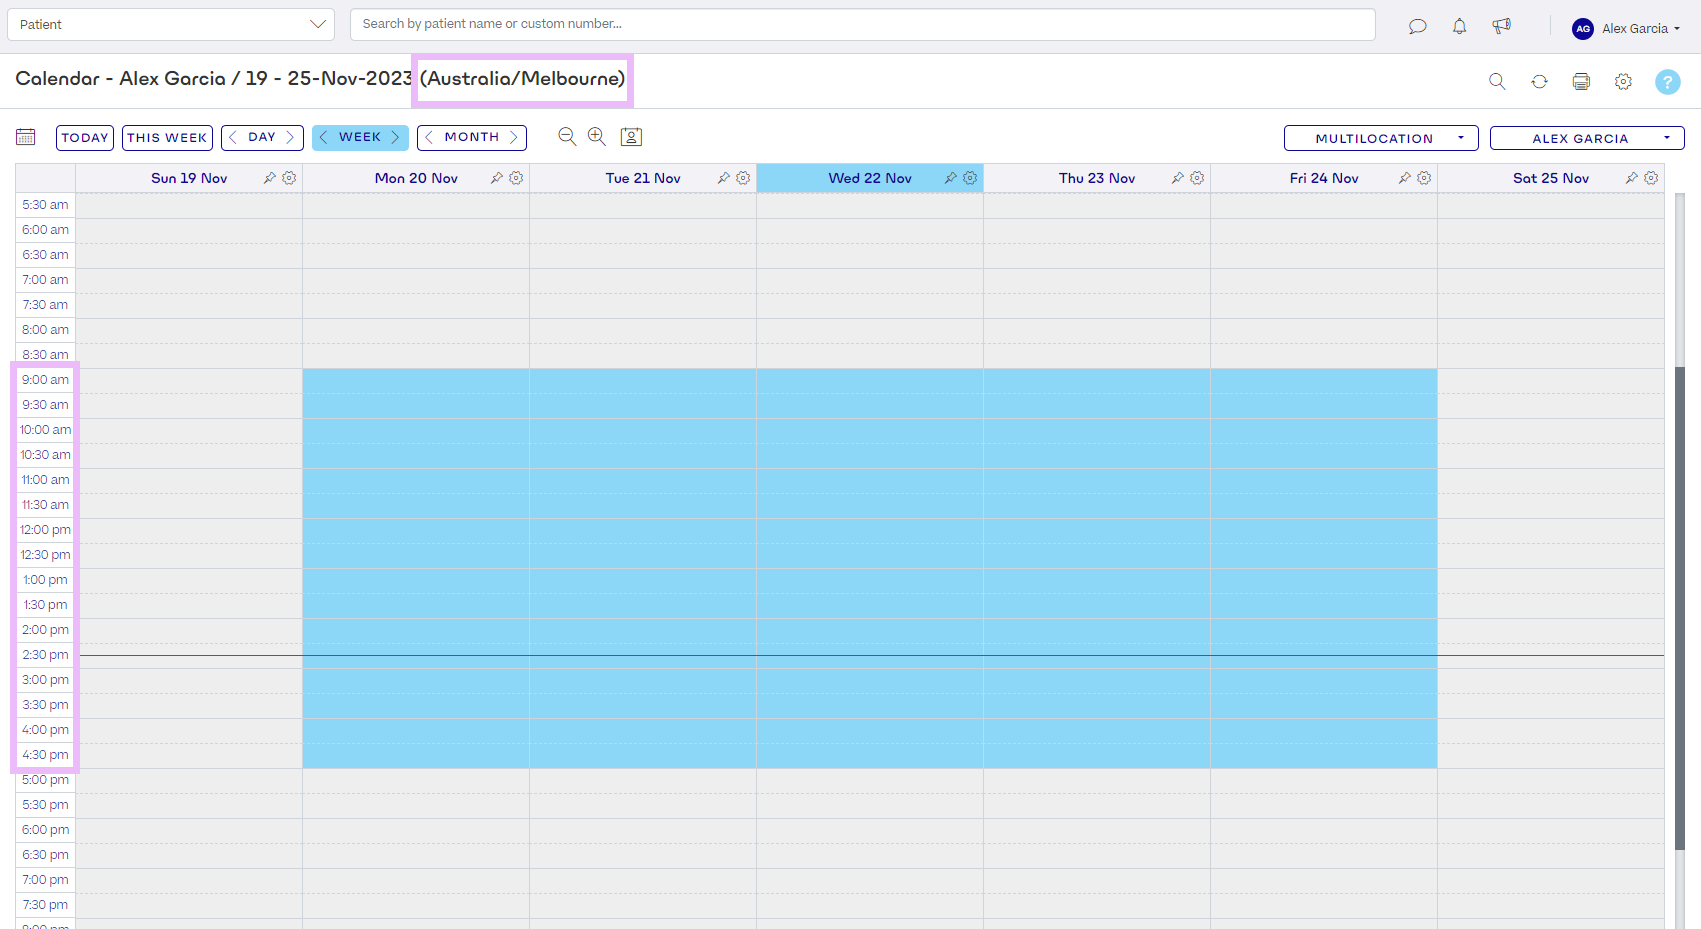The height and width of the screenshot is (930, 1701).
Task: Click the practitioner photo view icon
Action: pyautogui.click(x=631, y=137)
